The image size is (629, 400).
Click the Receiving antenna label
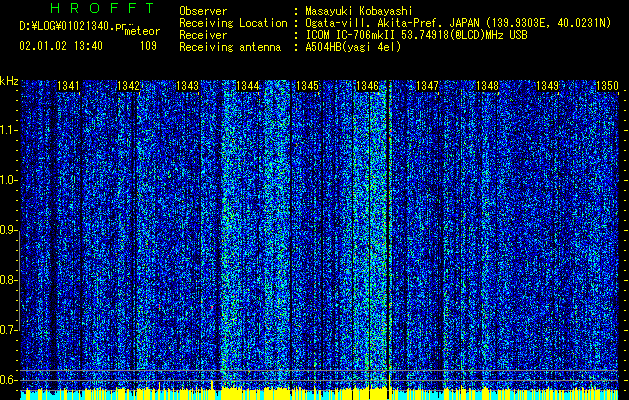[230, 47]
